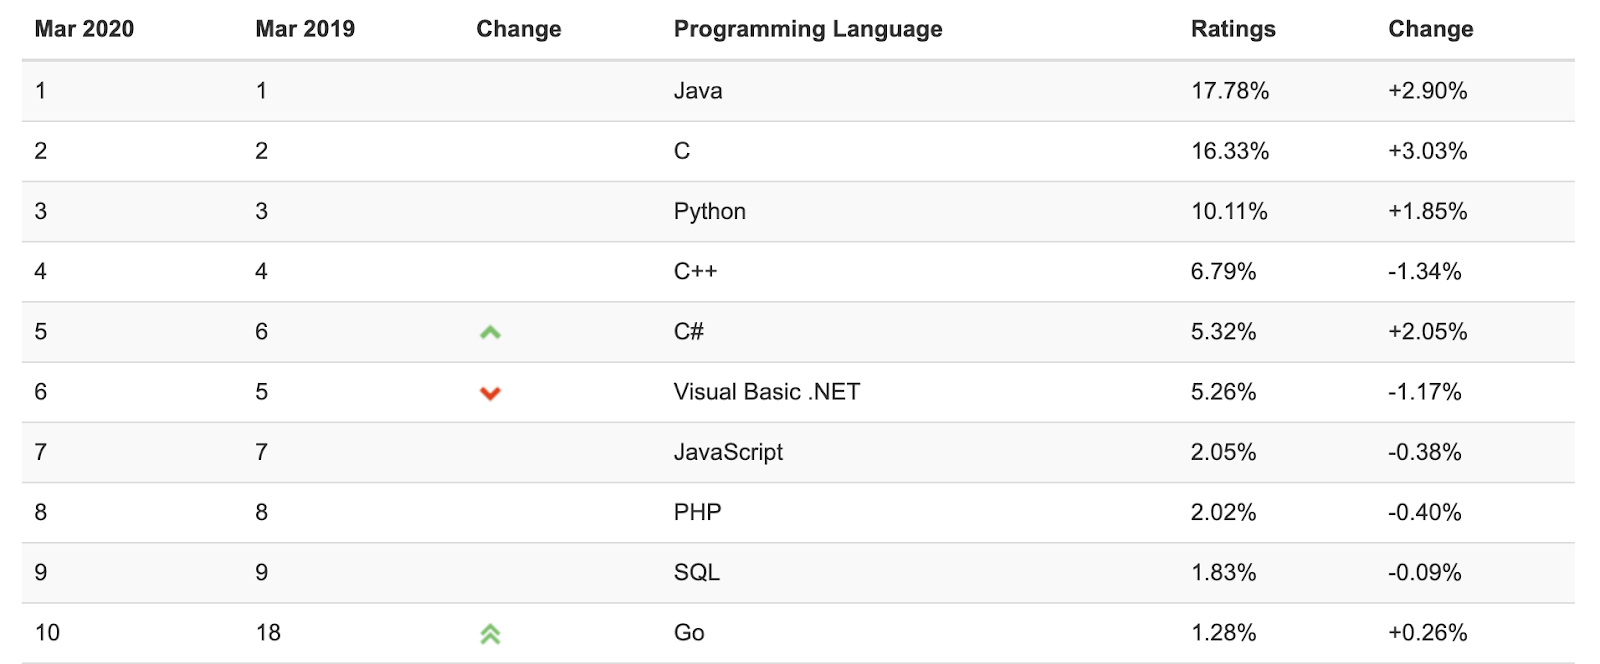Click the double green up arrow for Go

click(490, 634)
